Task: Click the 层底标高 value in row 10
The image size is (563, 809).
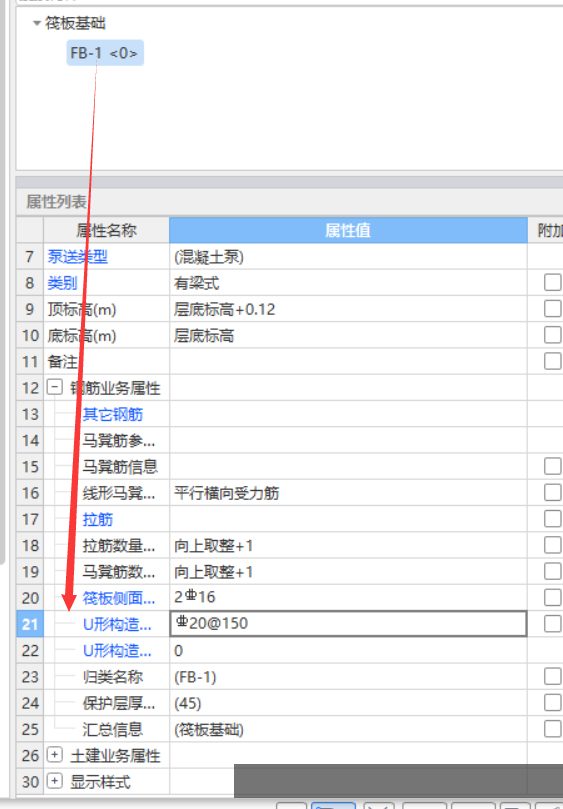Action: [x=348, y=335]
